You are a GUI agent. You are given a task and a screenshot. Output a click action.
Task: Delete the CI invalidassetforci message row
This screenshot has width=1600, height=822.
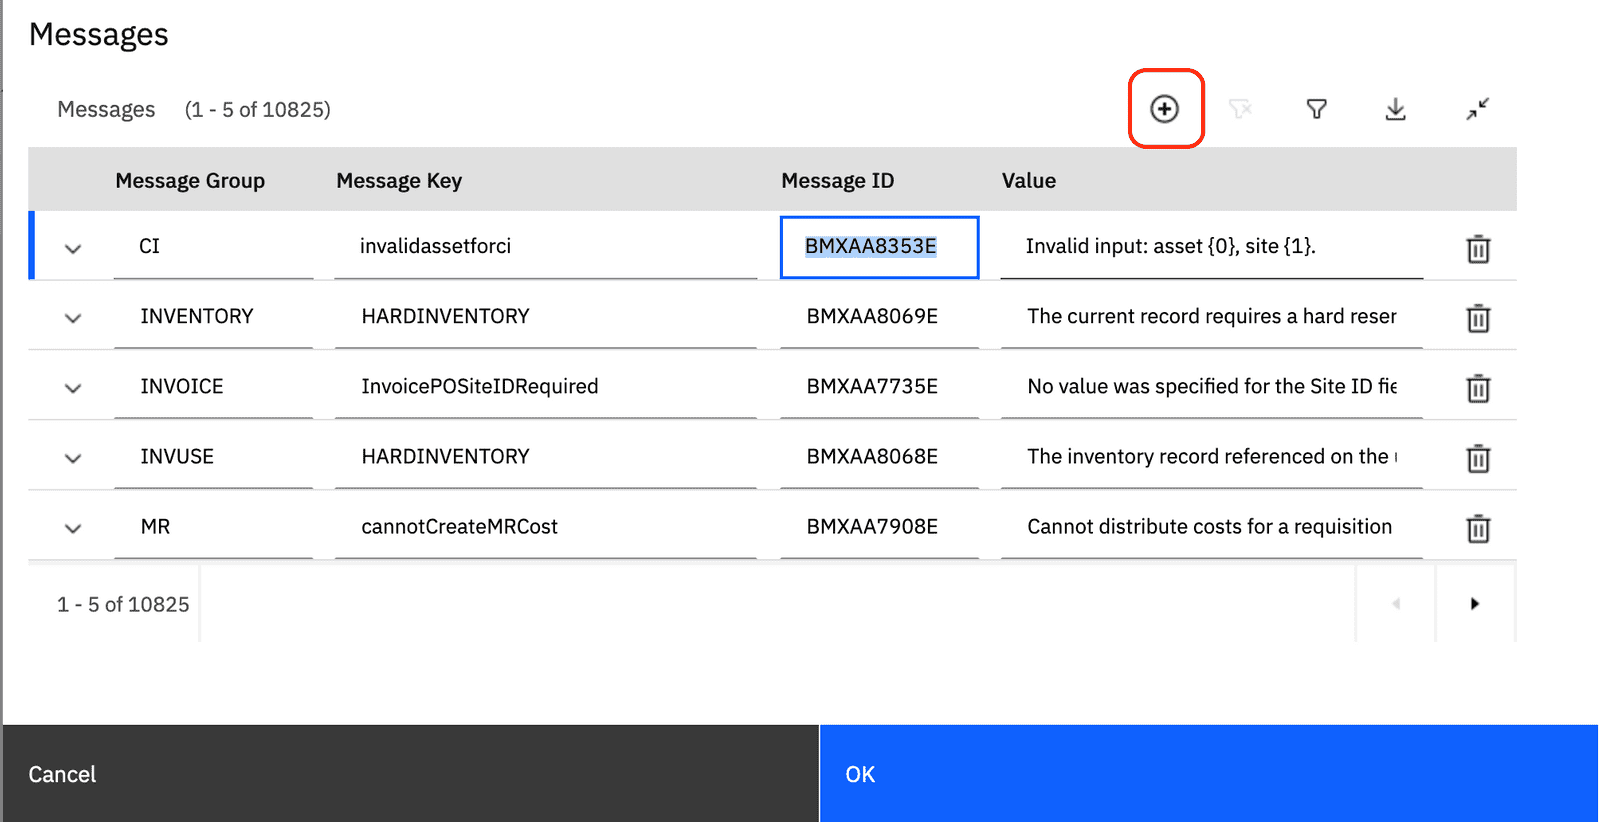click(x=1478, y=248)
